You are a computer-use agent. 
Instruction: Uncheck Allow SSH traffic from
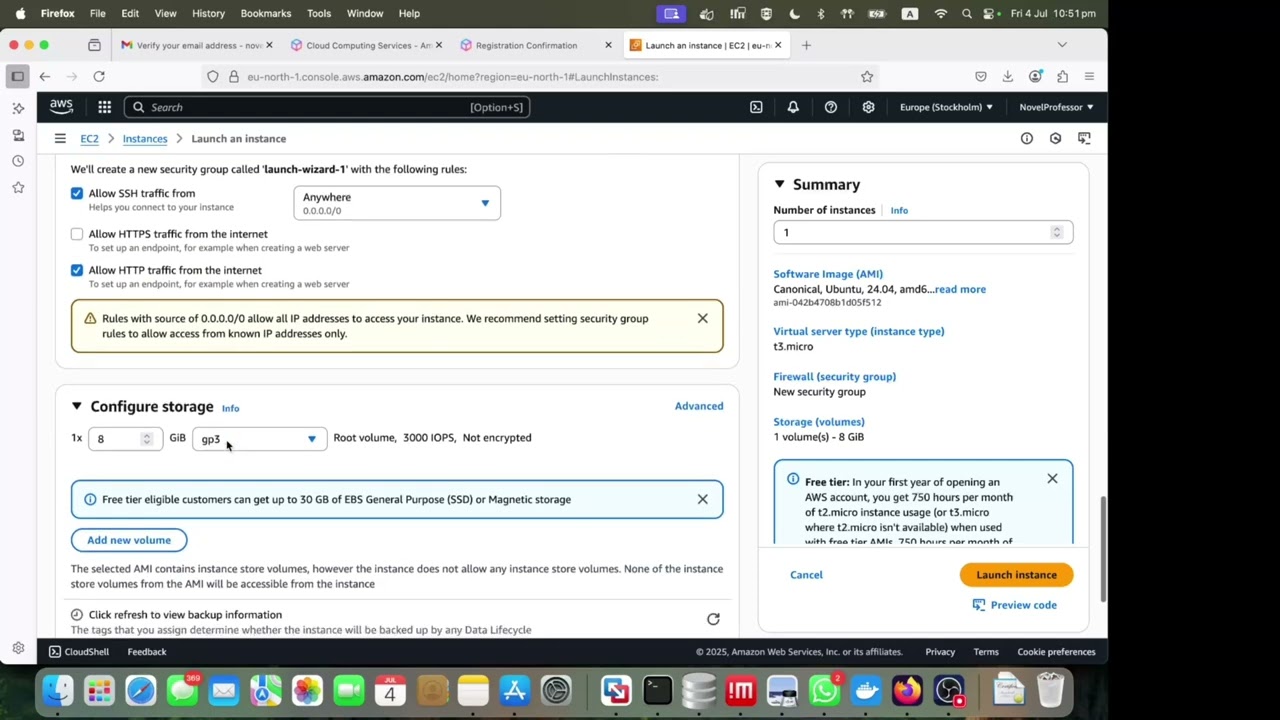77,193
